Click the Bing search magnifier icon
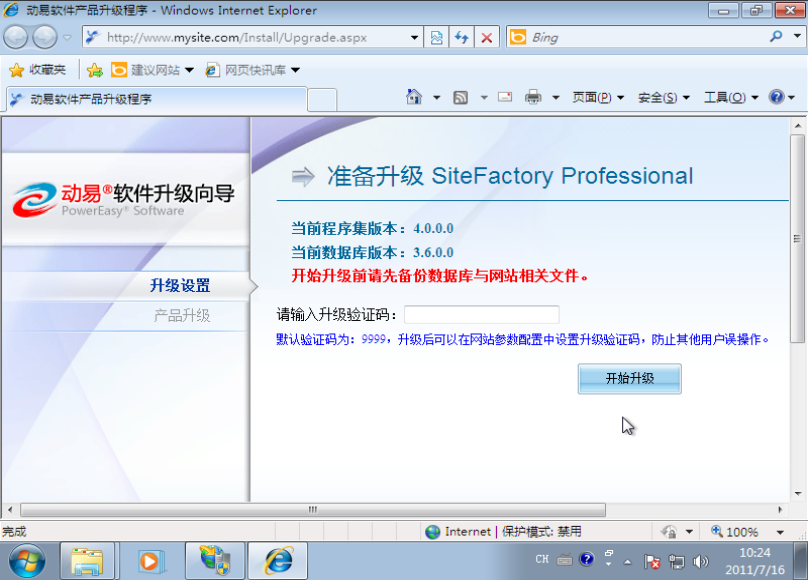The height and width of the screenshot is (580, 808). (776, 37)
